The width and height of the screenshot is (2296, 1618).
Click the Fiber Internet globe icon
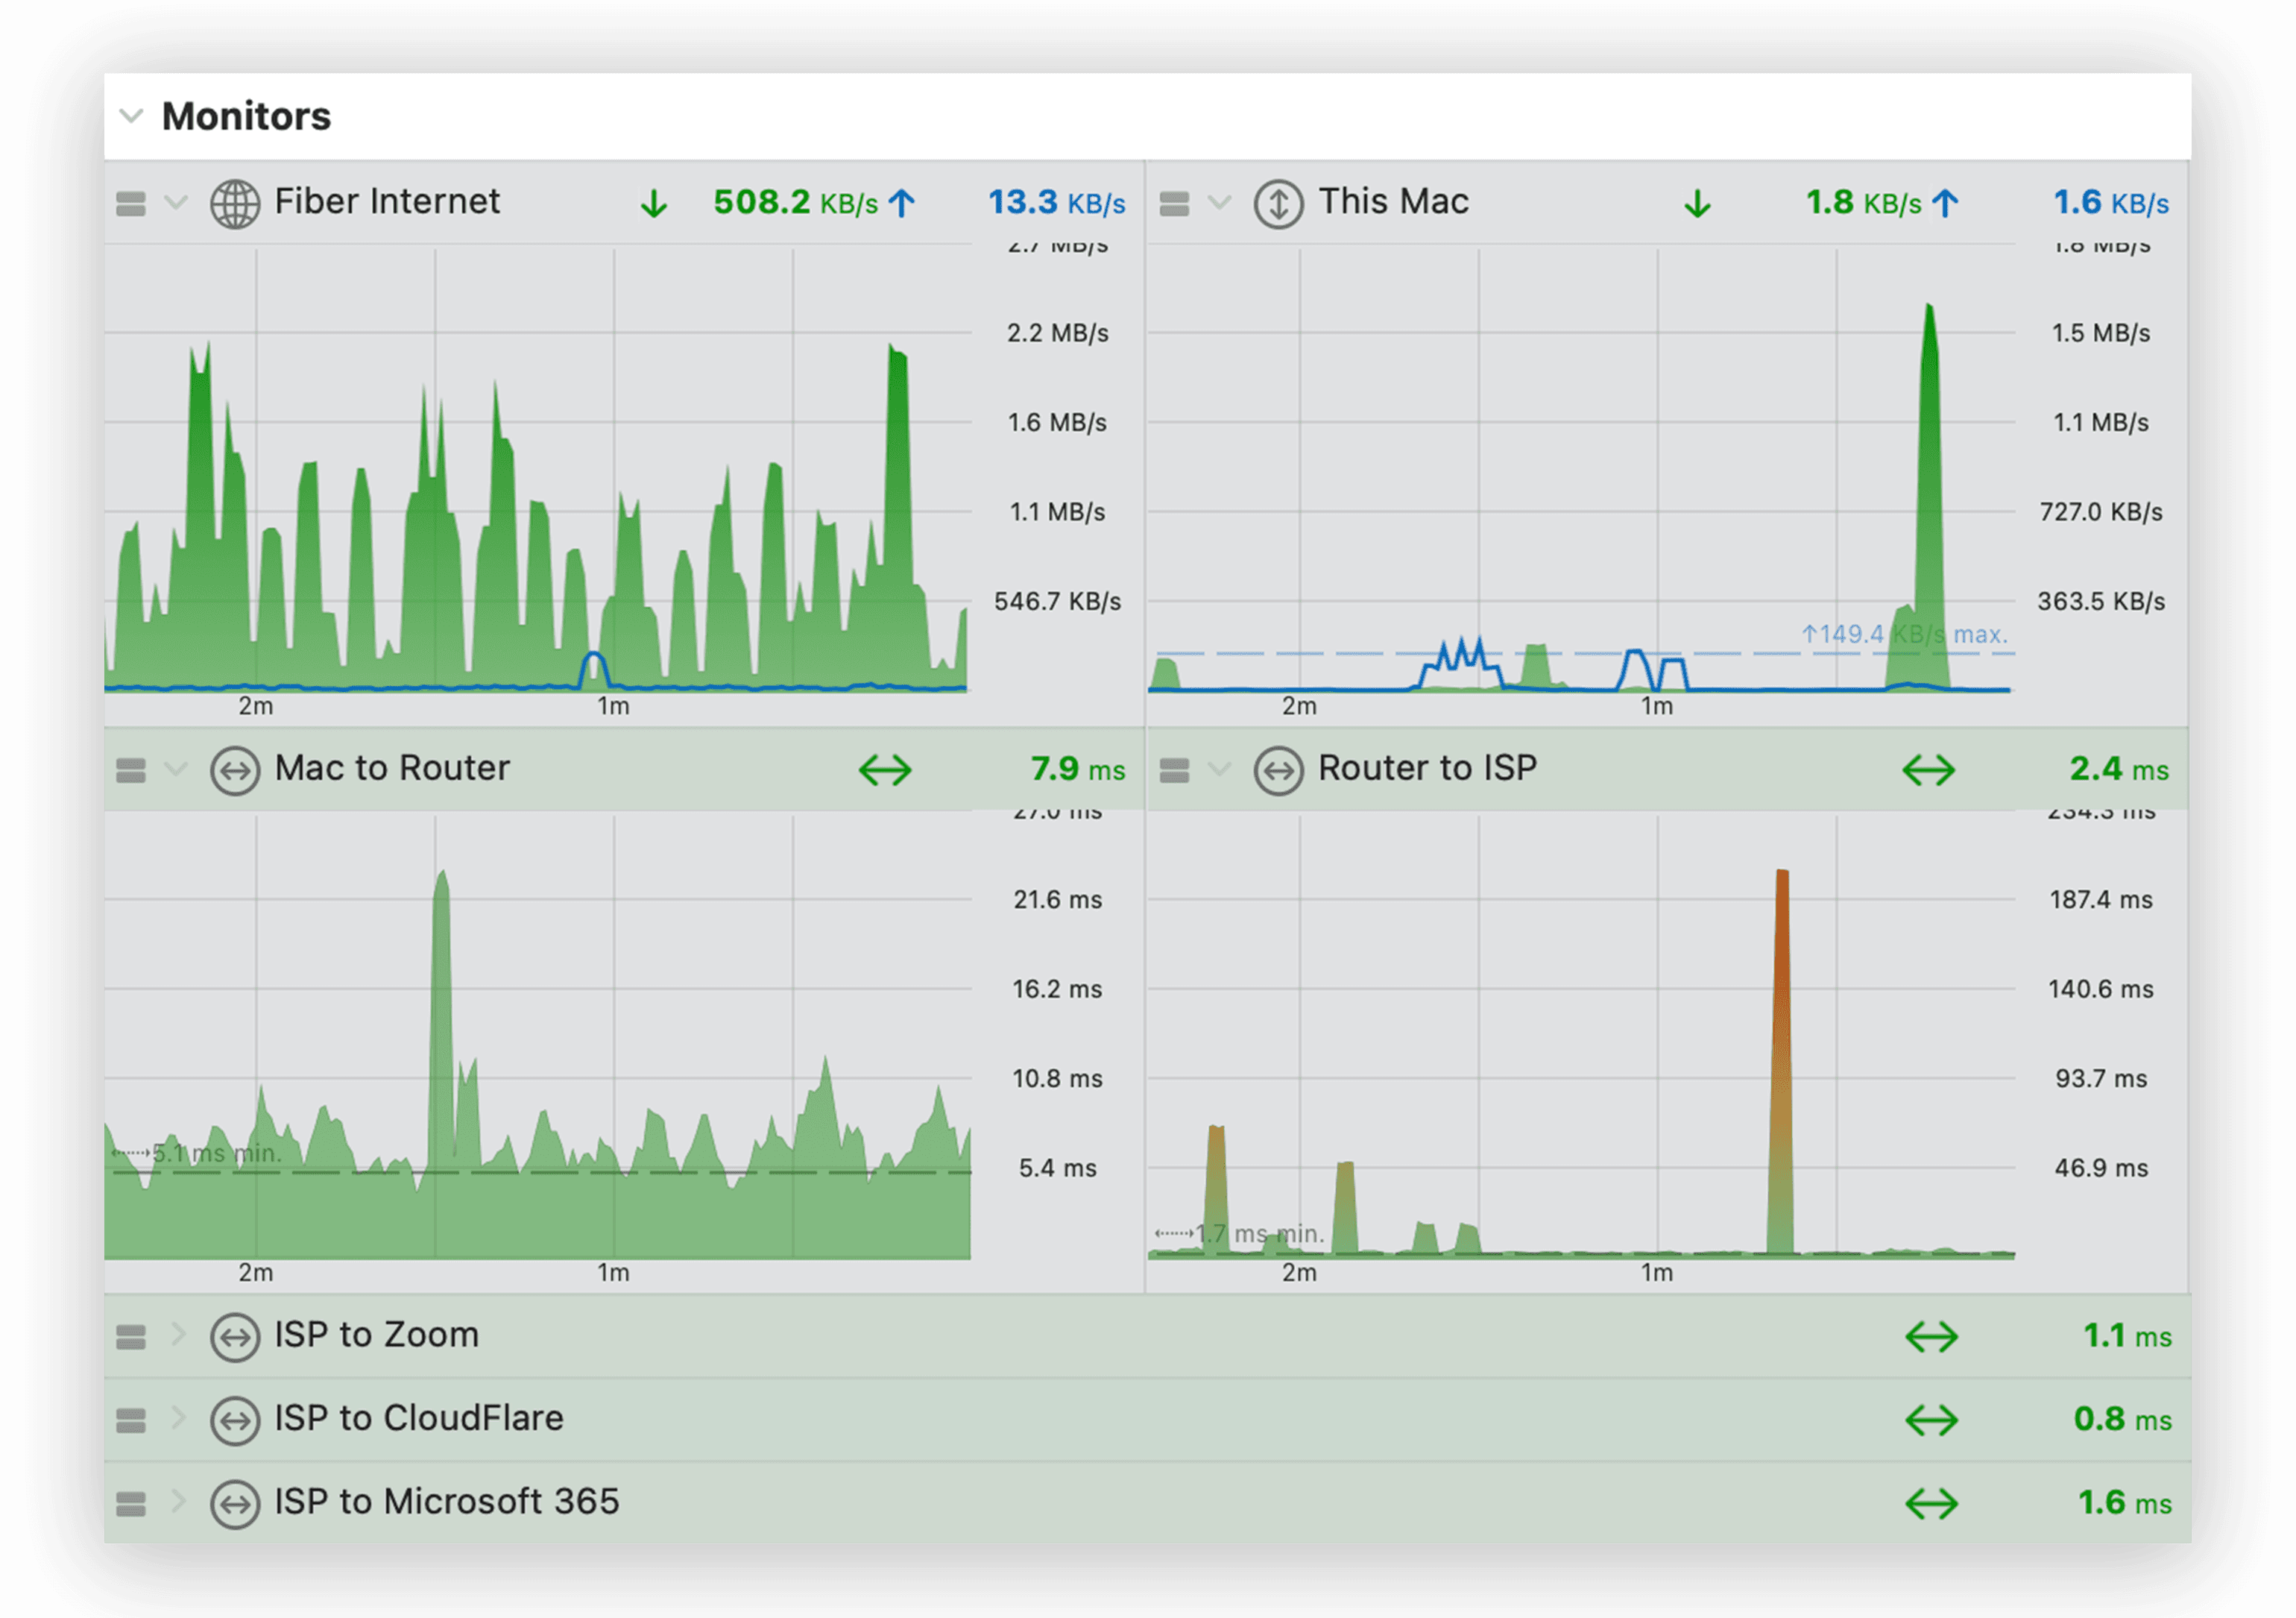pos(235,203)
